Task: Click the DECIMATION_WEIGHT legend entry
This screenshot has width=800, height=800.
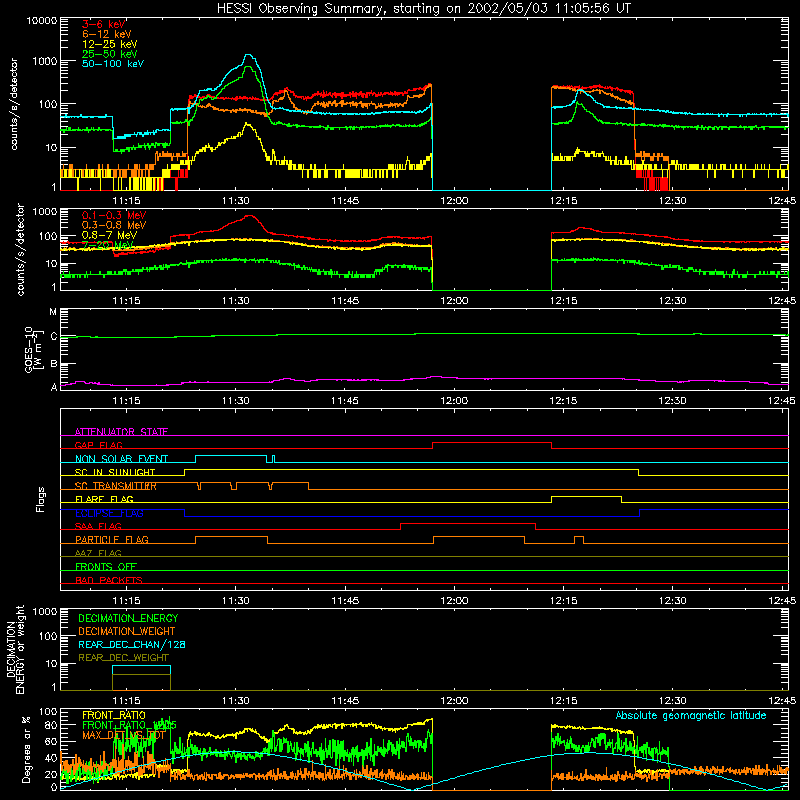Action: pos(127,631)
